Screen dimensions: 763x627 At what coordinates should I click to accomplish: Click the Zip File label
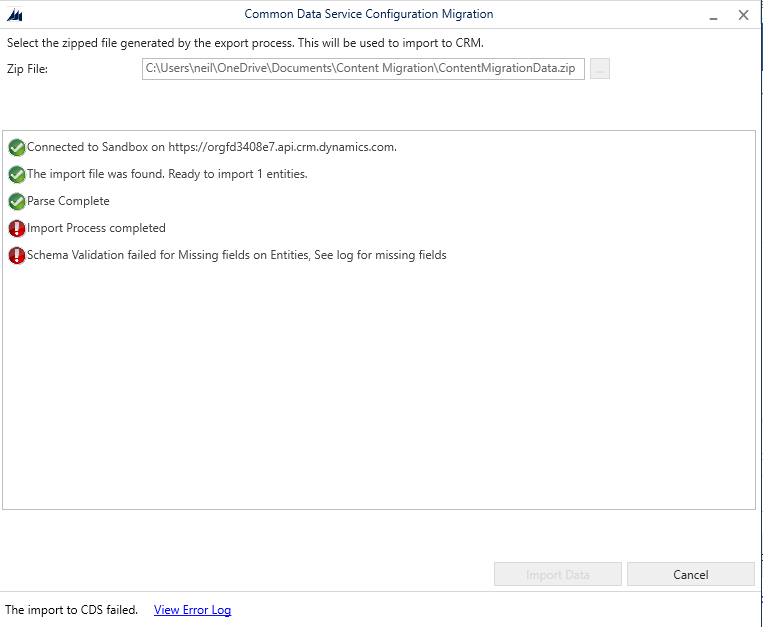[27, 69]
